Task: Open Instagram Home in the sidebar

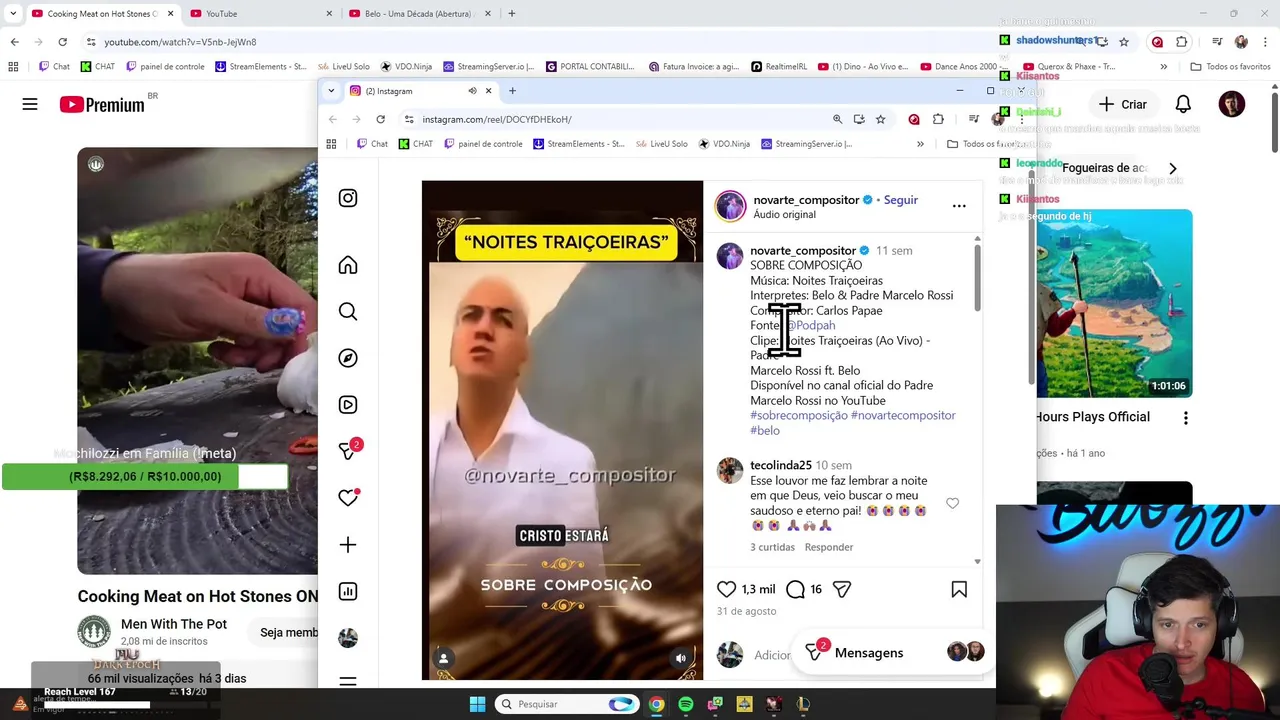Action: 348,265
